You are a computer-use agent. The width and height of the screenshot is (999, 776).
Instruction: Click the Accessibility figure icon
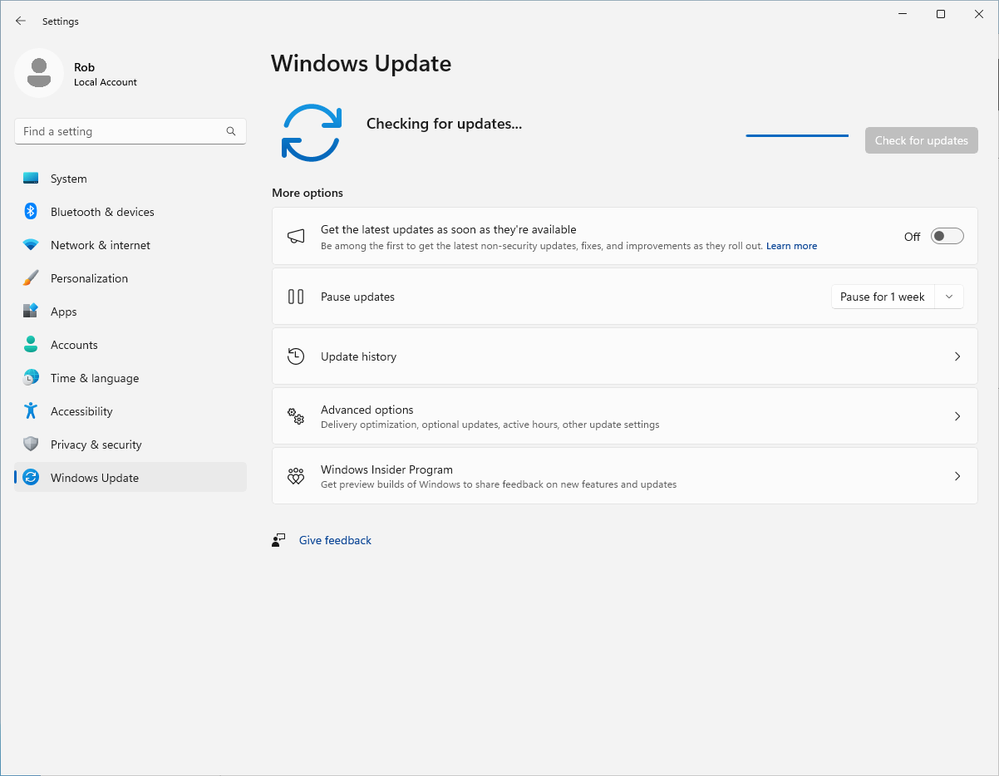pyautogui.click(x=31, y=411)
